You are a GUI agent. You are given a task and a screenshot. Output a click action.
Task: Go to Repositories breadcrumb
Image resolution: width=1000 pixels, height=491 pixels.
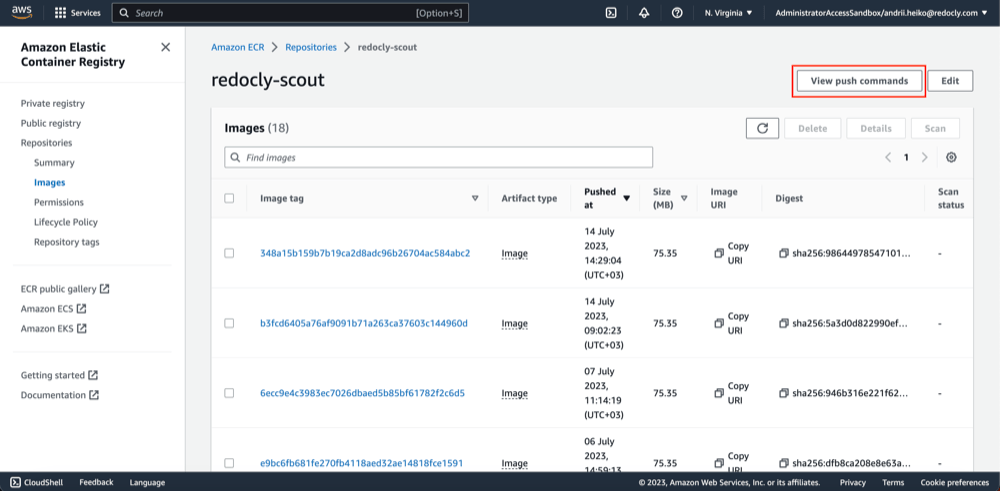[311, 47]
